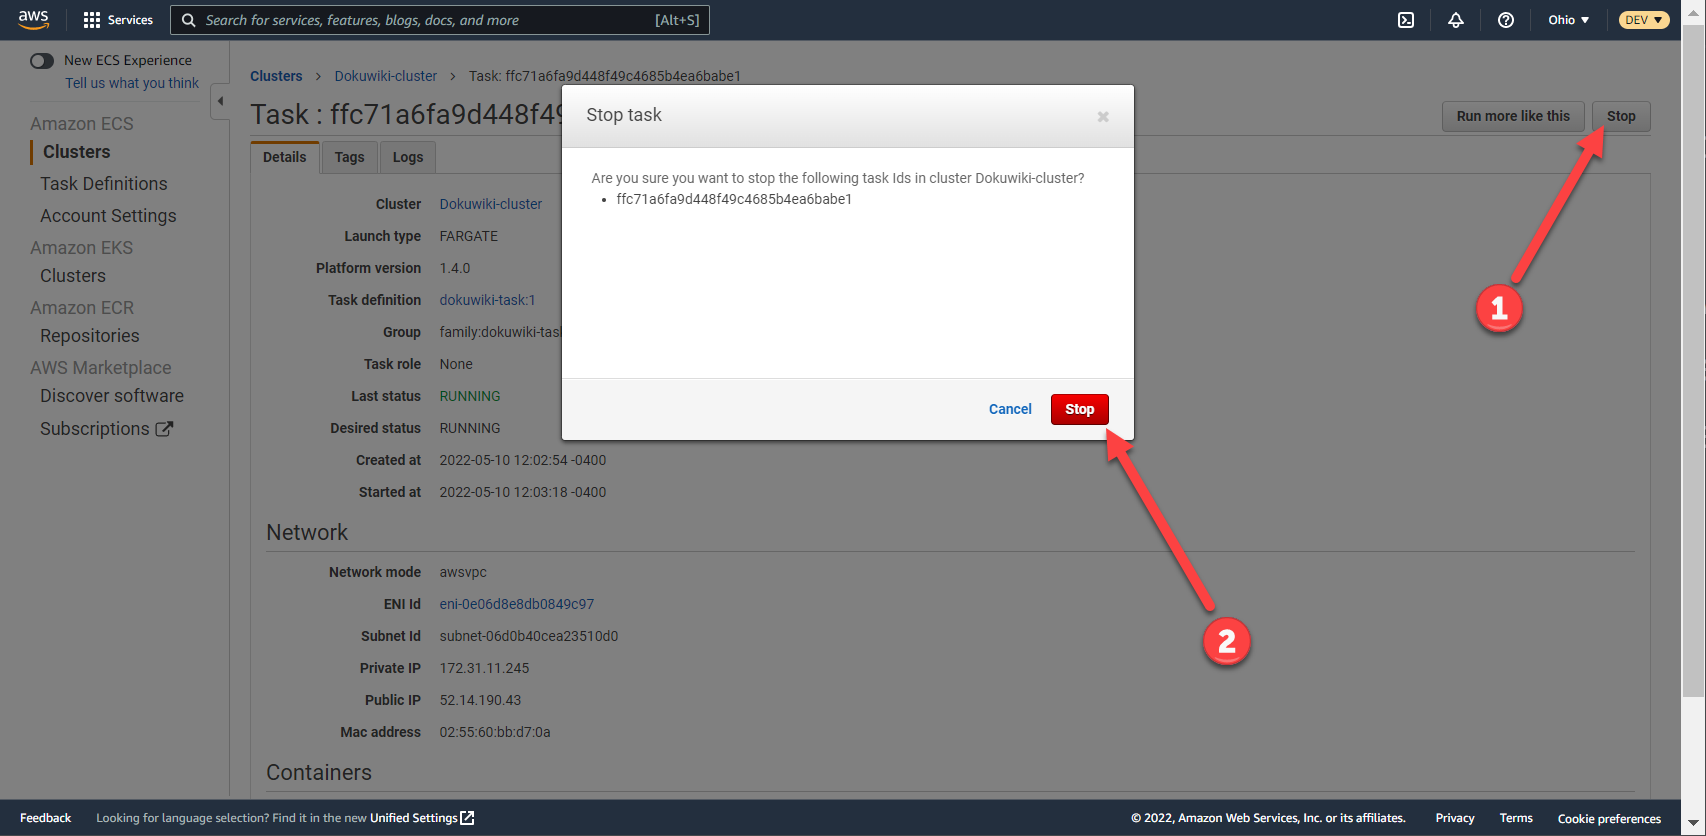Screen dimensions: 1706x836
Task: Open Tell us what you think link
Action: 132,83
